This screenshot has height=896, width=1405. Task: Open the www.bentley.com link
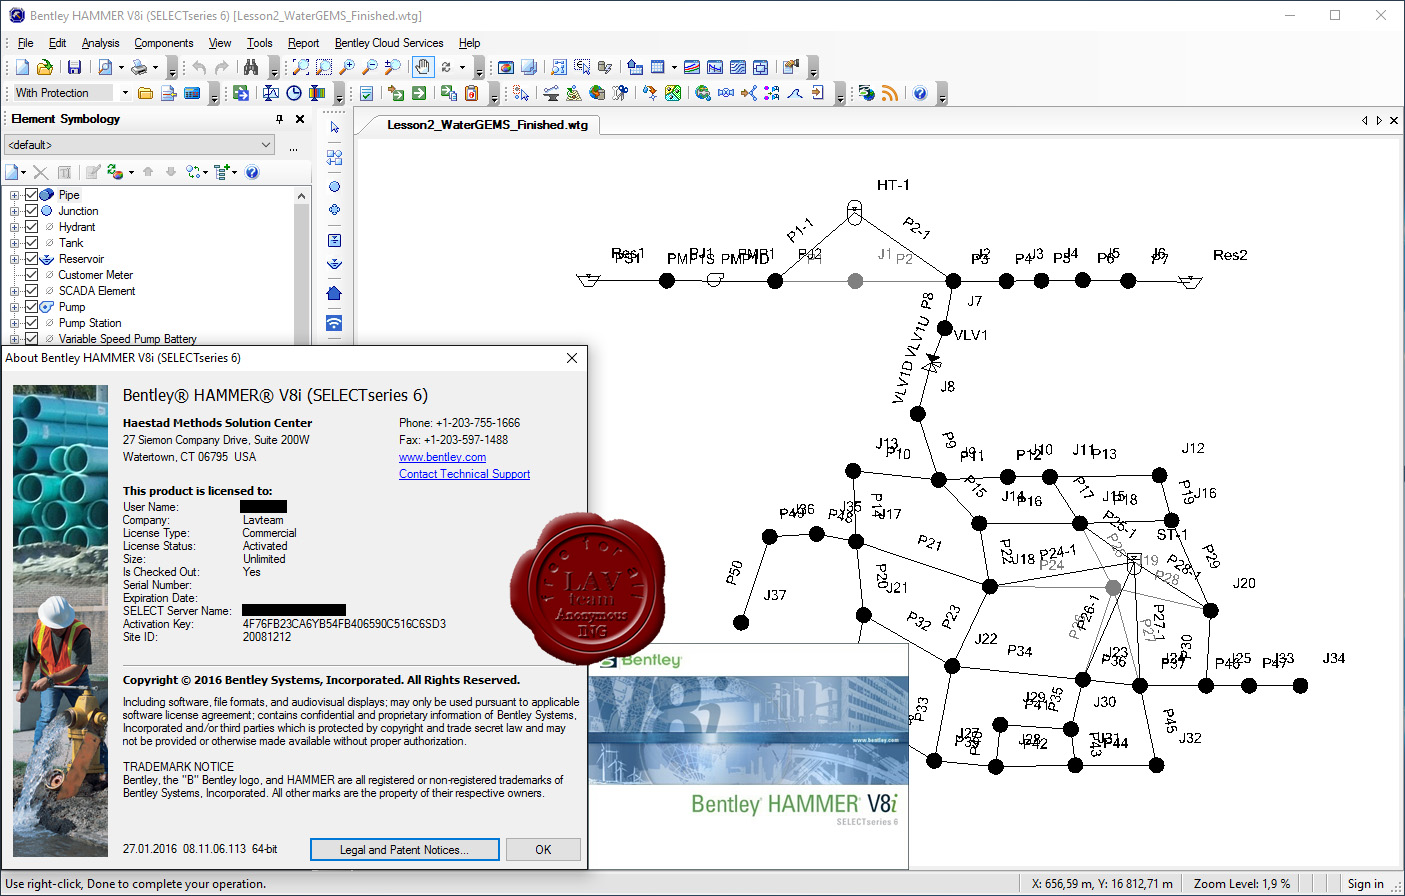click(x=443, y=457)
